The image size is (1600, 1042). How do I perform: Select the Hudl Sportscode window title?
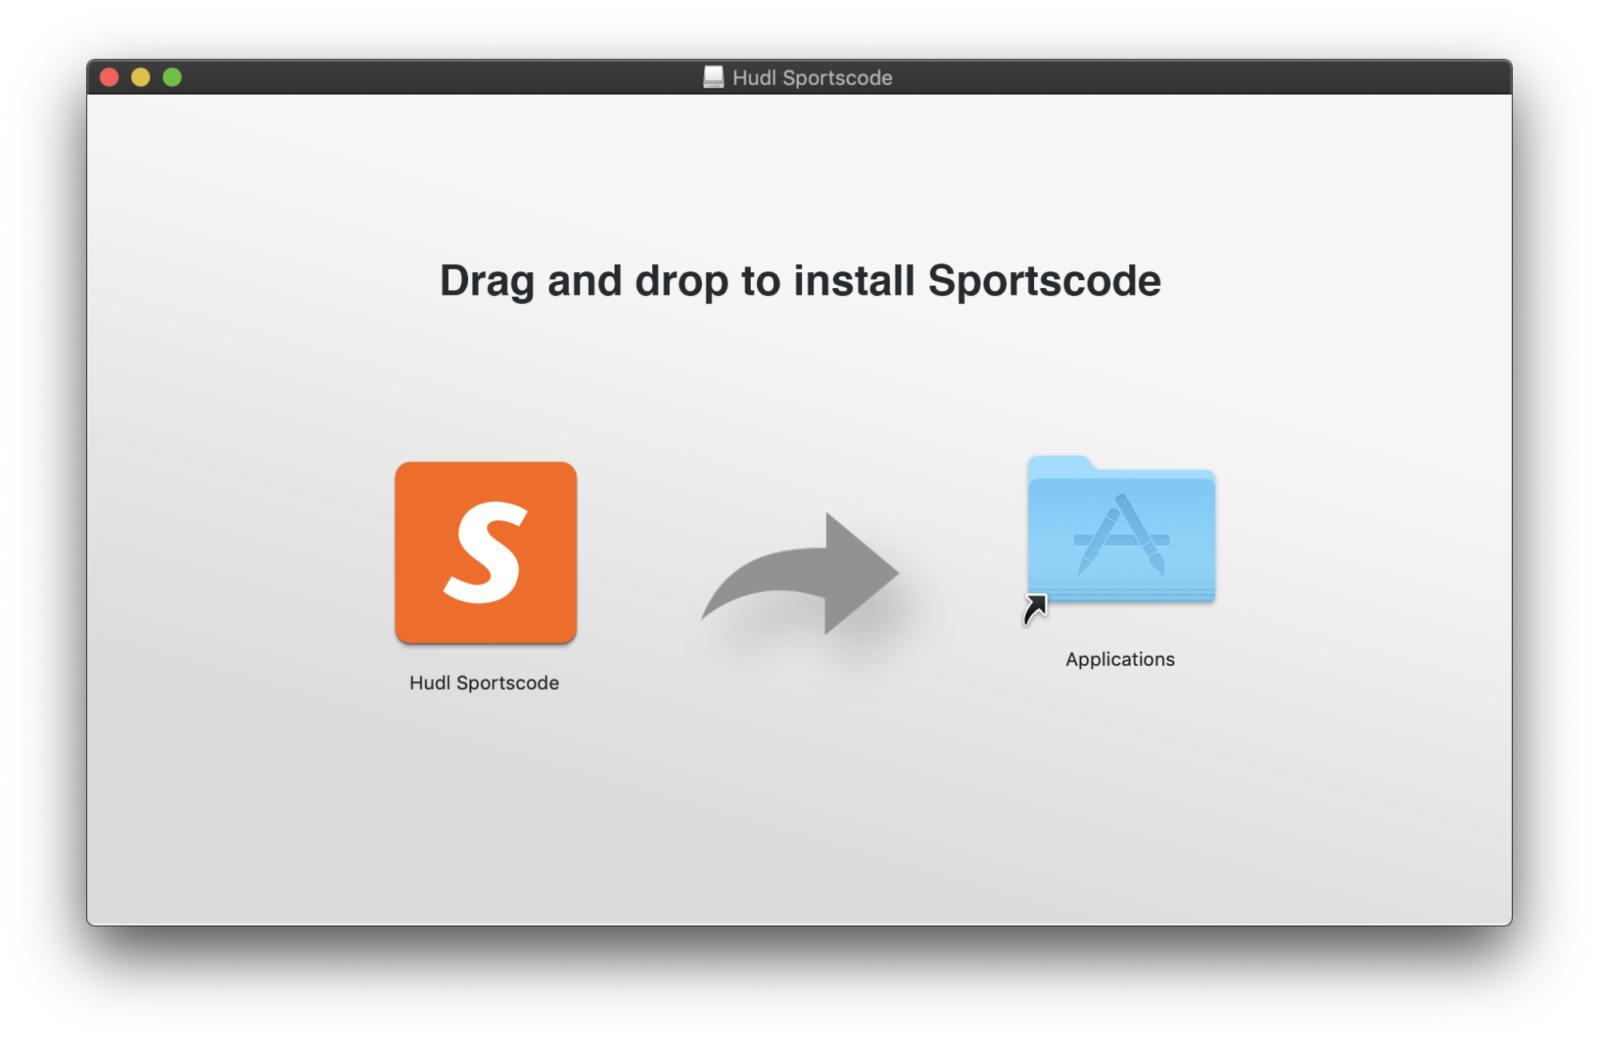click(812, 77)
